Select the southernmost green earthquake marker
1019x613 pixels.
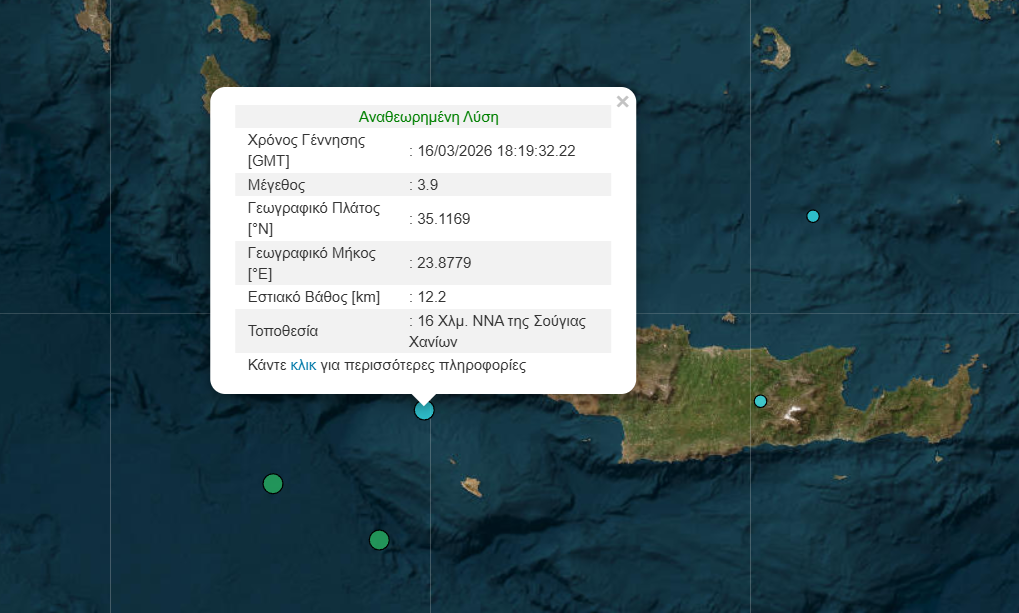tap(379, 540)
